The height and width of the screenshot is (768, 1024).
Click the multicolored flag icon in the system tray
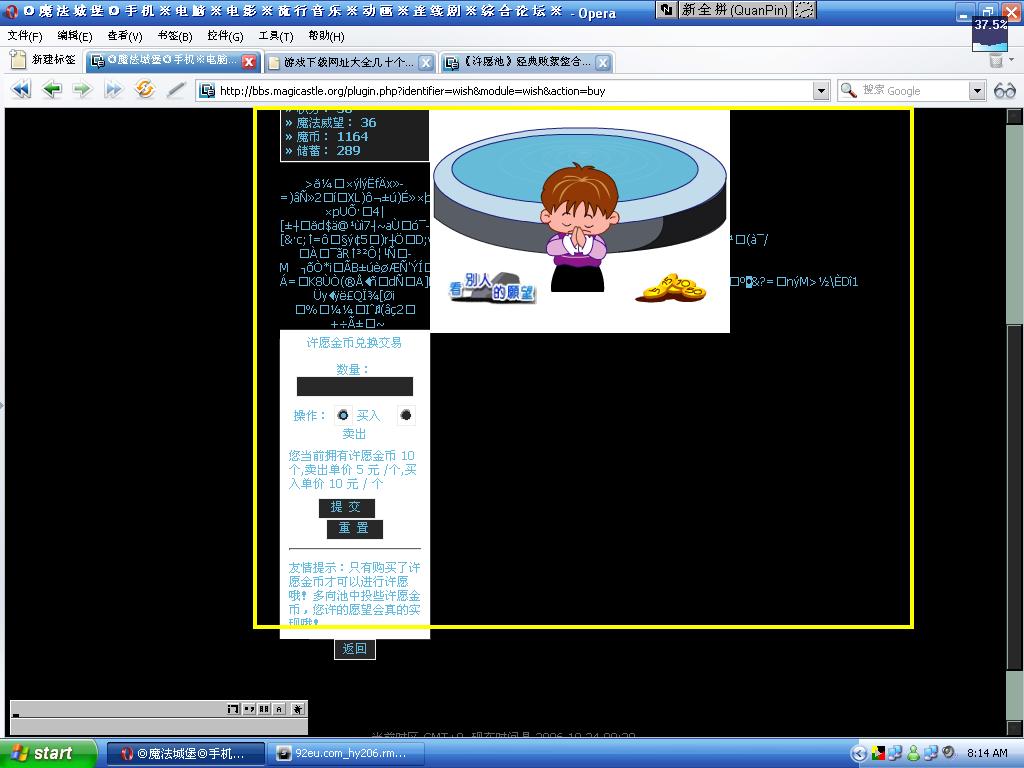click(x=878, y=753)
